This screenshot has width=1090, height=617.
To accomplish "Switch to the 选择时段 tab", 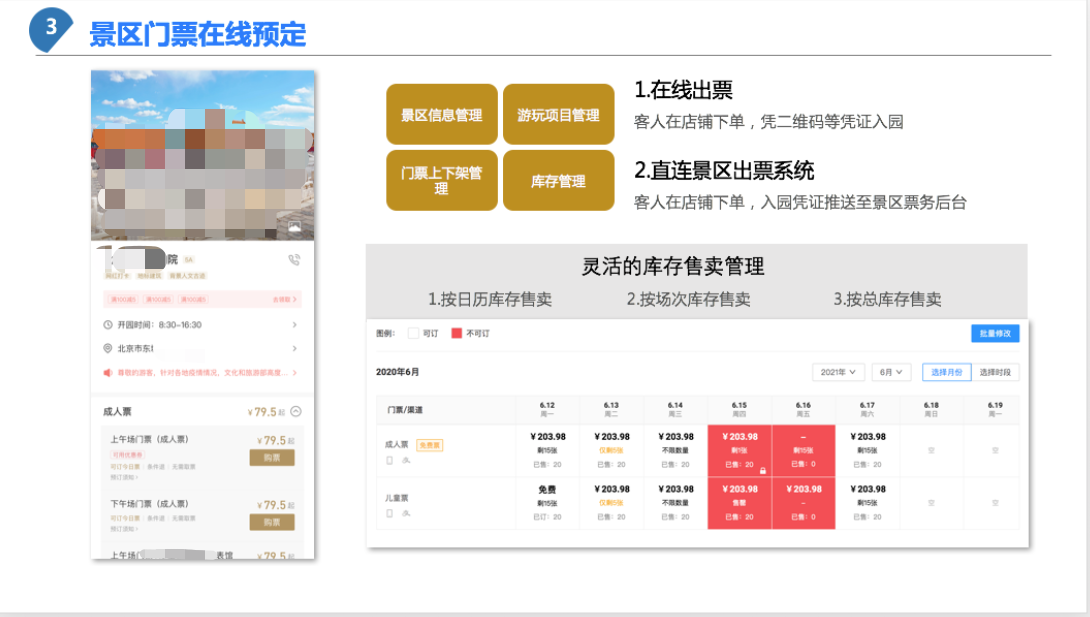I will 996,372.
